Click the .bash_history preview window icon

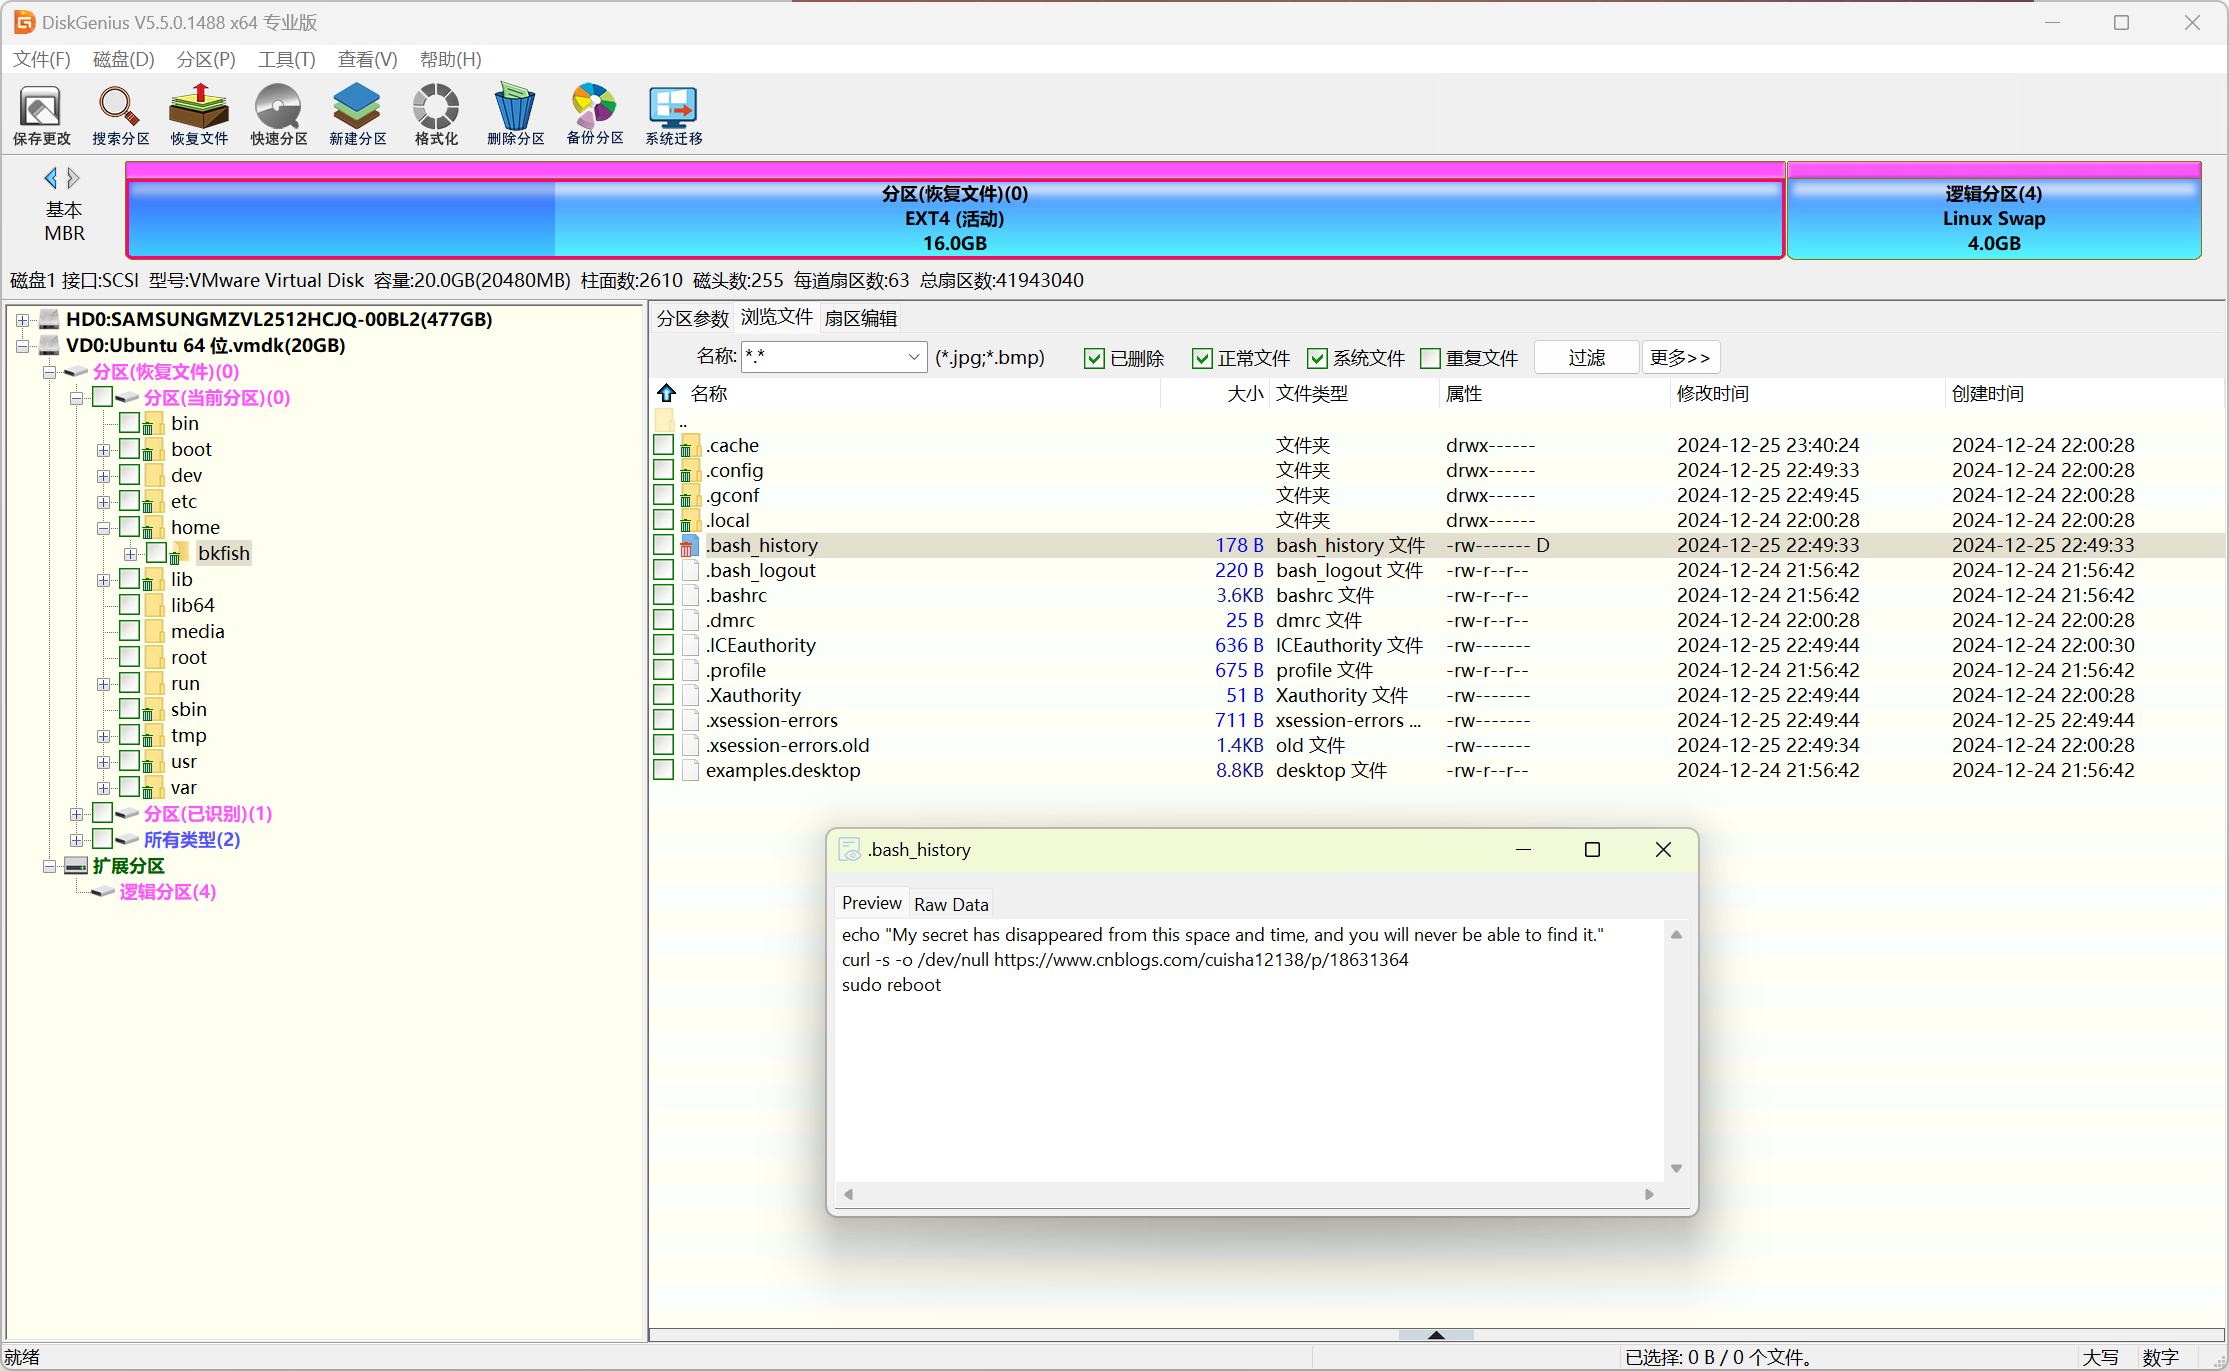click(x=849, y=849)
